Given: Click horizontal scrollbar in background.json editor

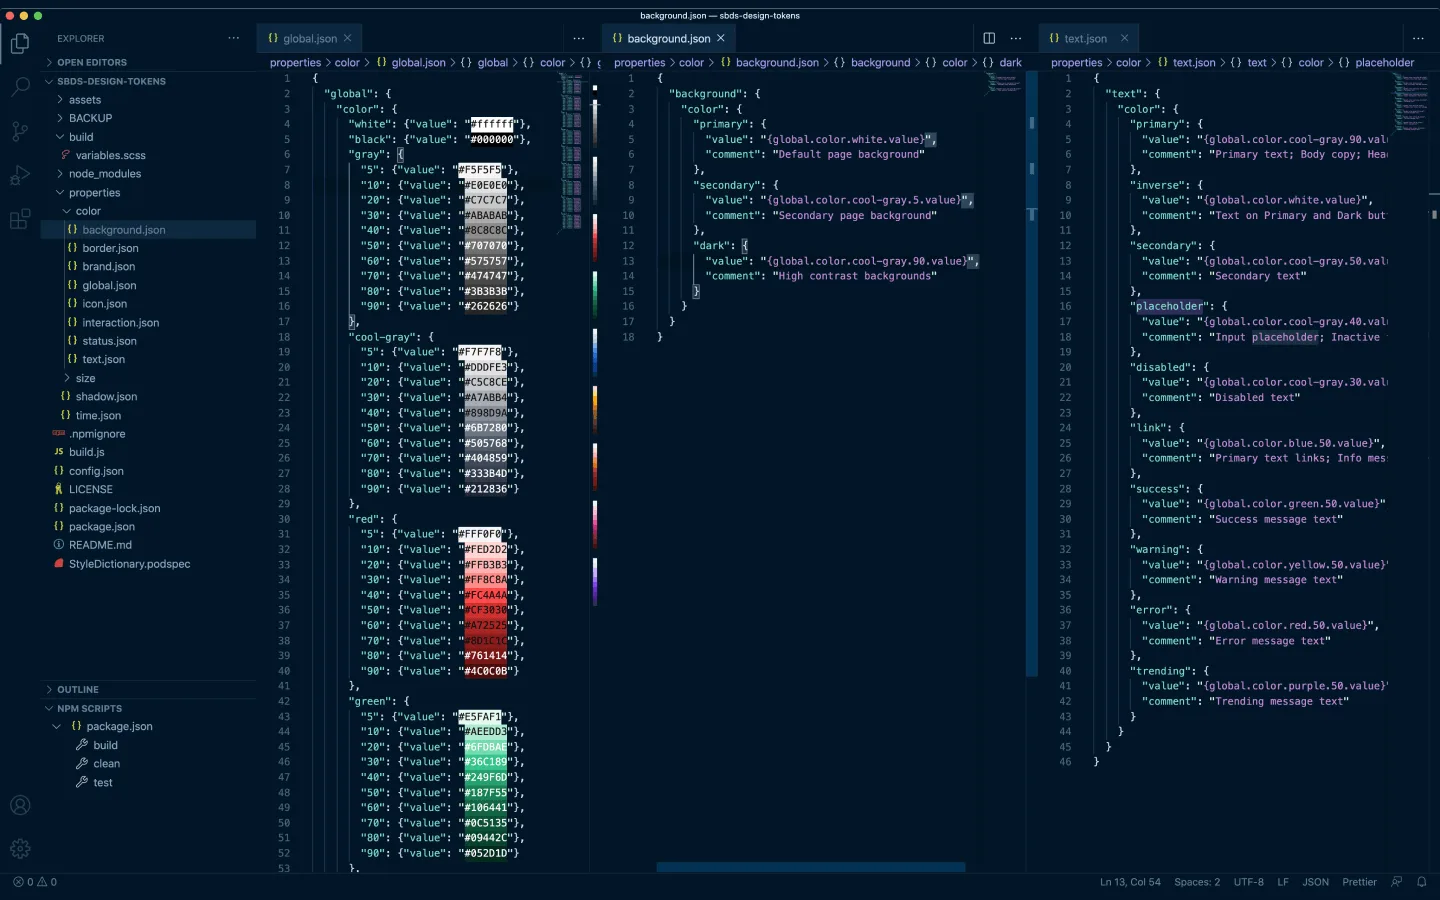Looking at the screenshot, I should click(x=811, y=867).
